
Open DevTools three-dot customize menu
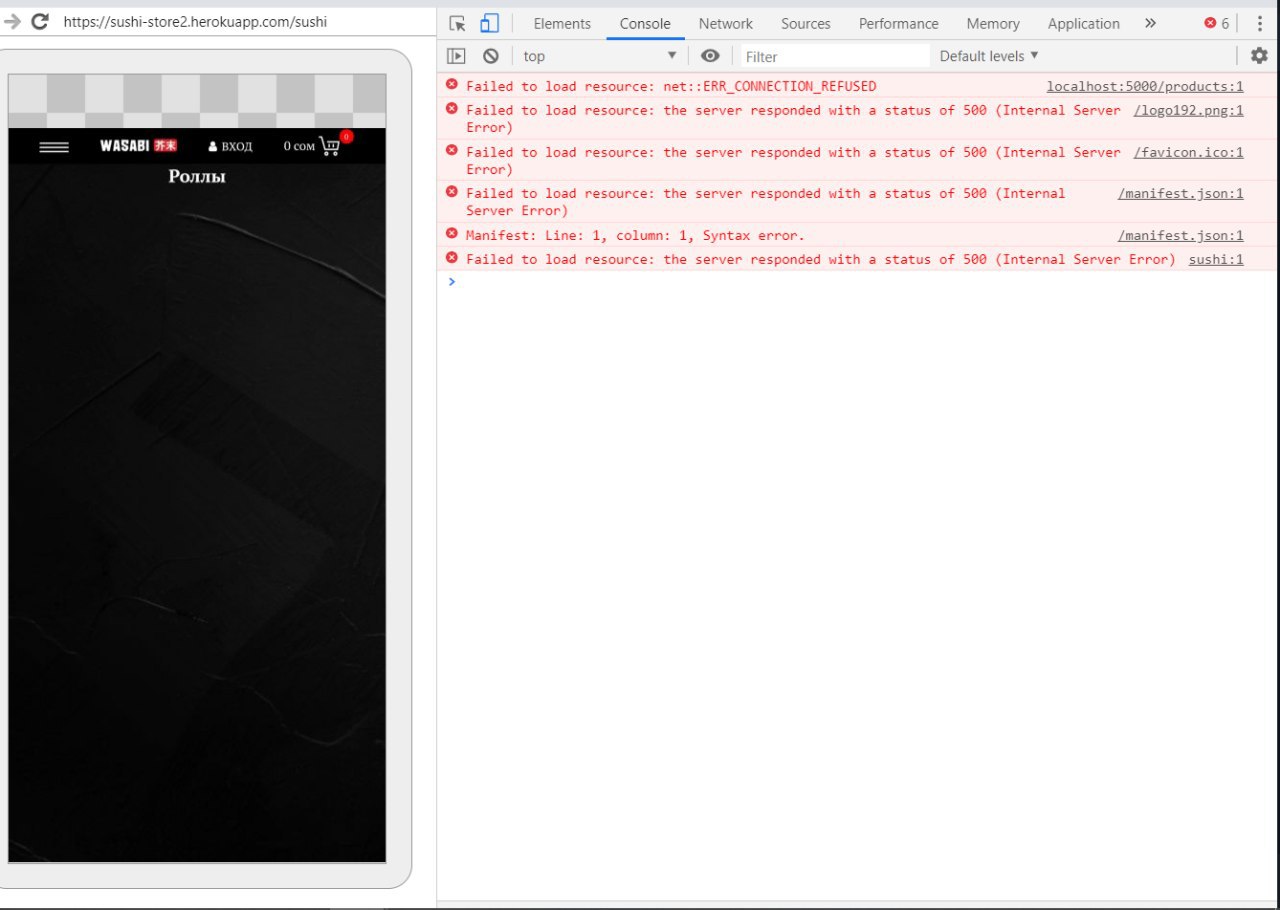click(1259, 23)
